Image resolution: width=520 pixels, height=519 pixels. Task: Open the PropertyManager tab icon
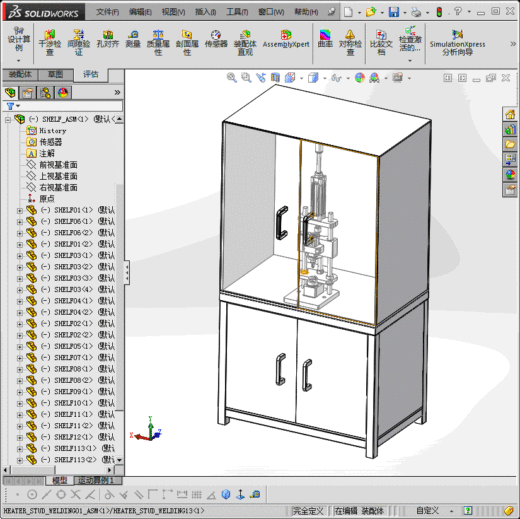point(28,92)
